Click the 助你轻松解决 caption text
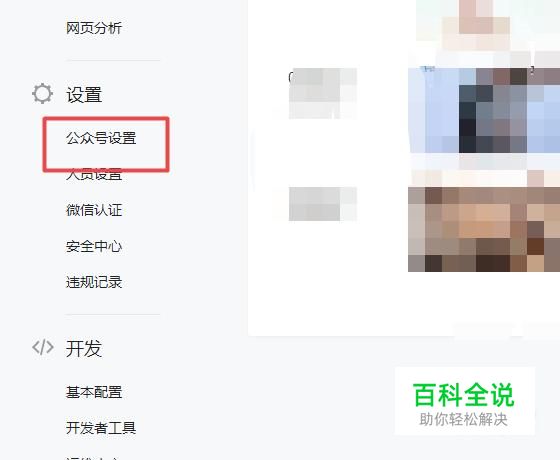560x460 pixels. click(464, 419)
